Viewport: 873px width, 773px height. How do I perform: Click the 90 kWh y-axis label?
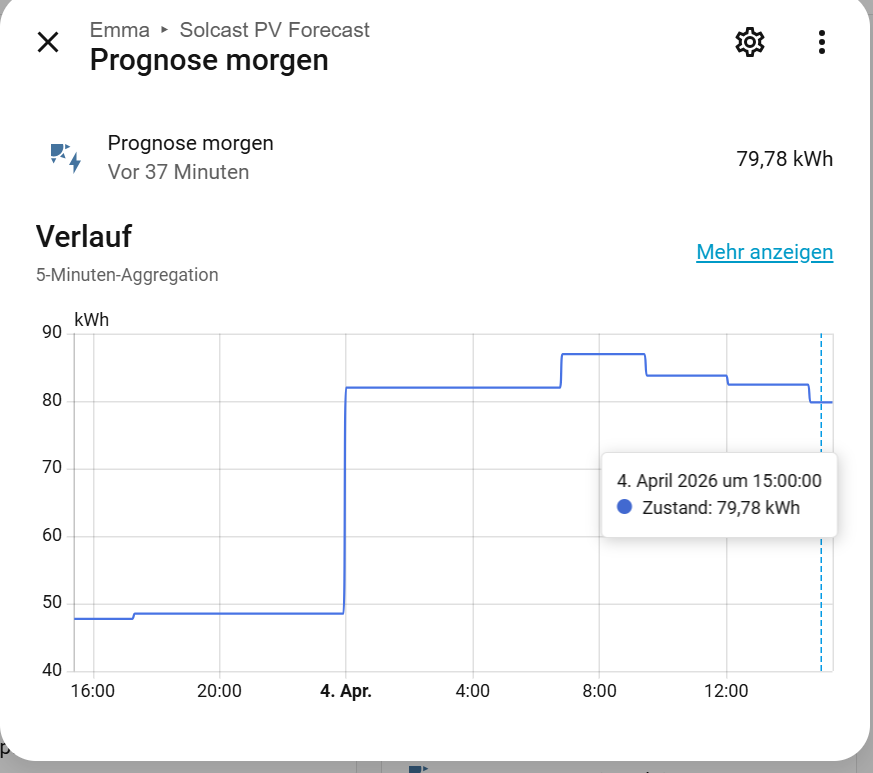(x=52, y=332)
